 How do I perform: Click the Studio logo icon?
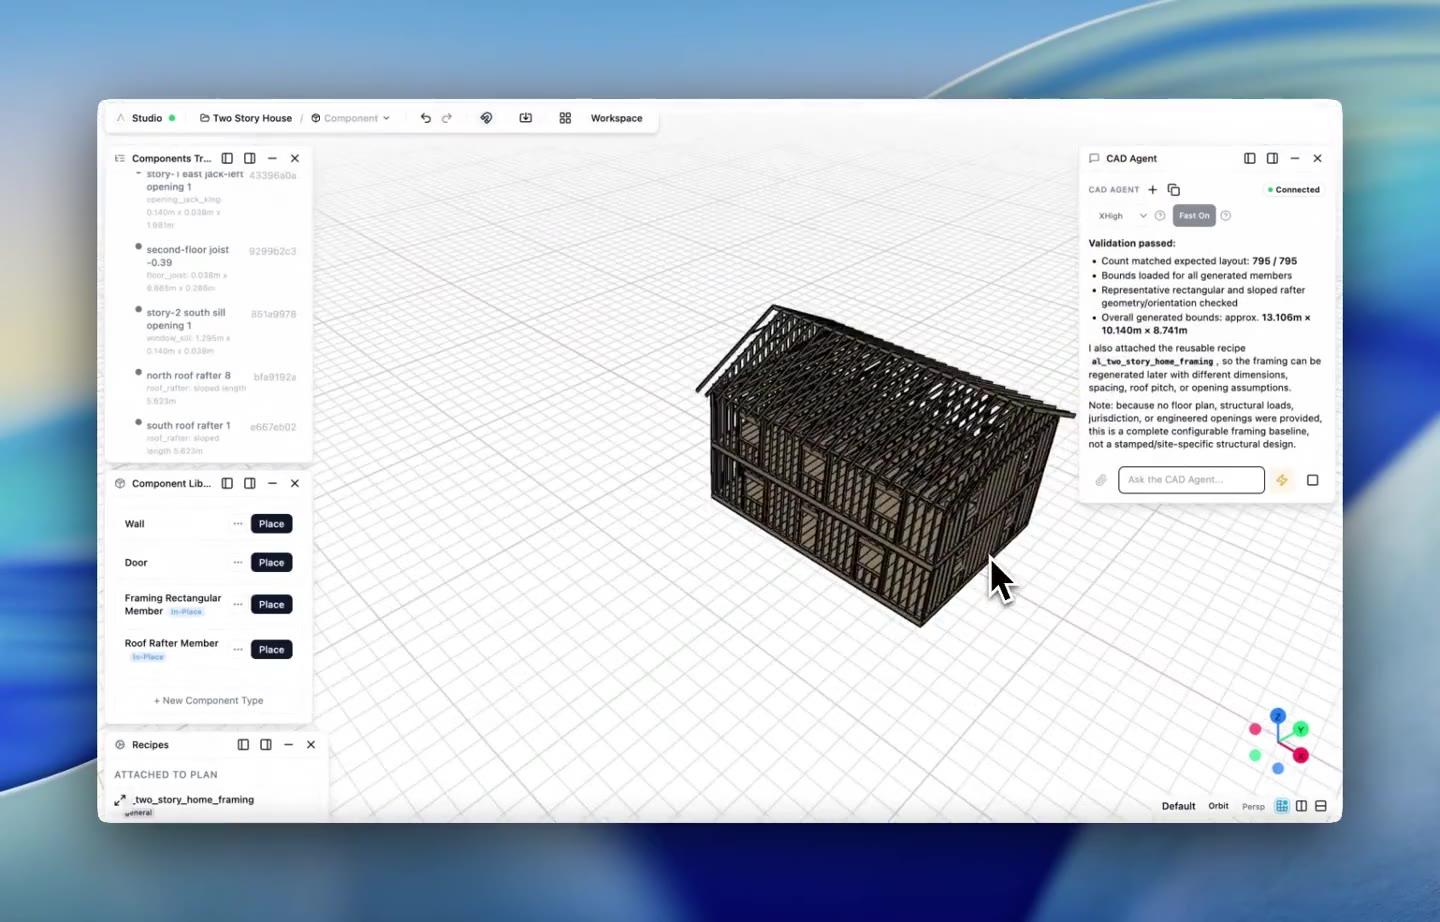click(x=121, y=118)
